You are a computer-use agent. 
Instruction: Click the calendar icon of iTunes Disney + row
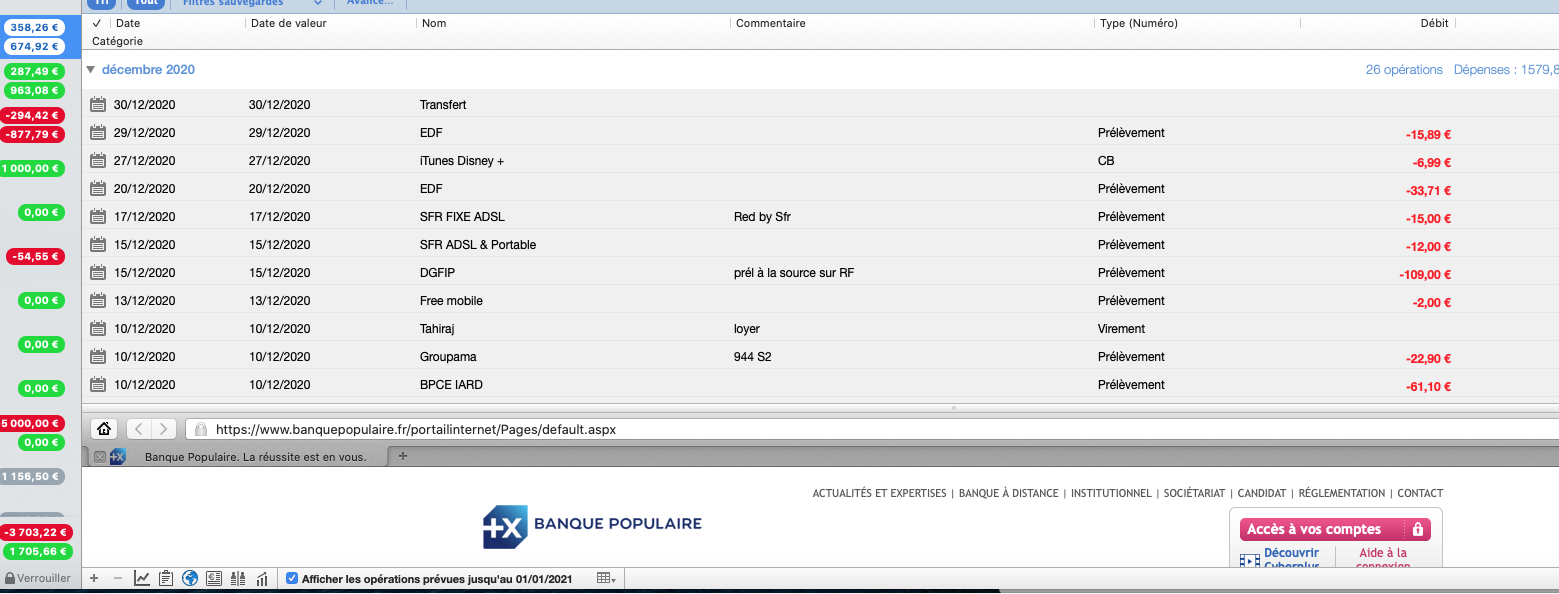97,160
